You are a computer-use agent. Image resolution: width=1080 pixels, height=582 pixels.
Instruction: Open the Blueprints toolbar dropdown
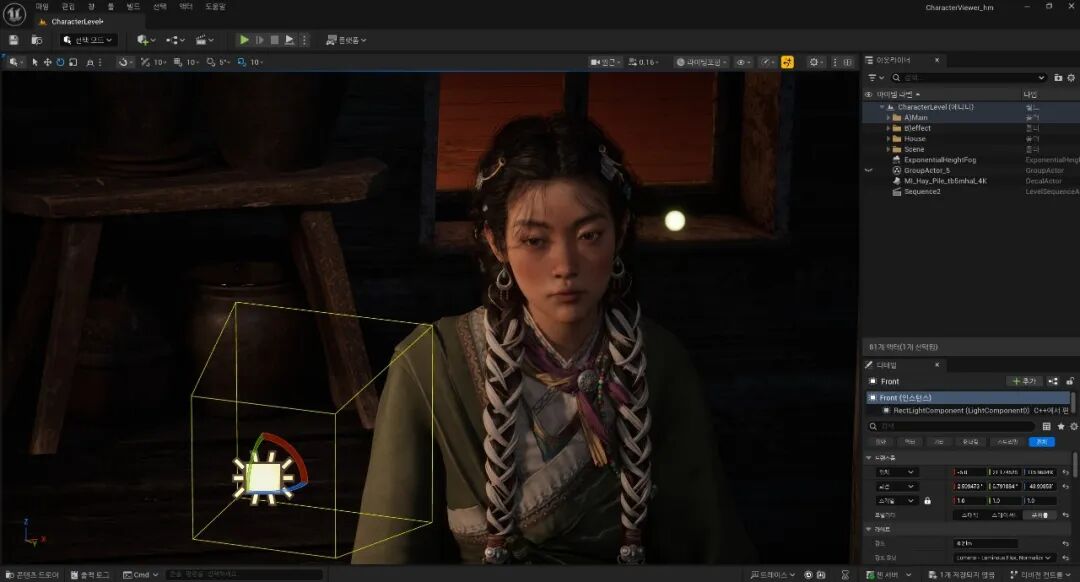coord(176,40)
